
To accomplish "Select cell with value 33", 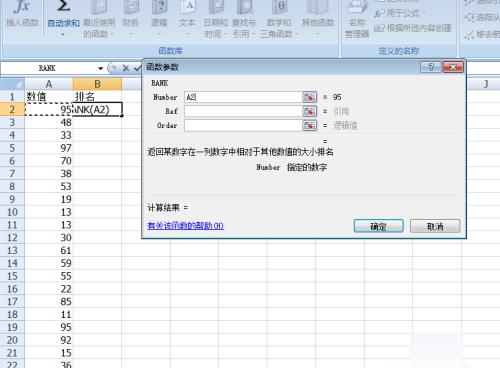I will point(49,135).
